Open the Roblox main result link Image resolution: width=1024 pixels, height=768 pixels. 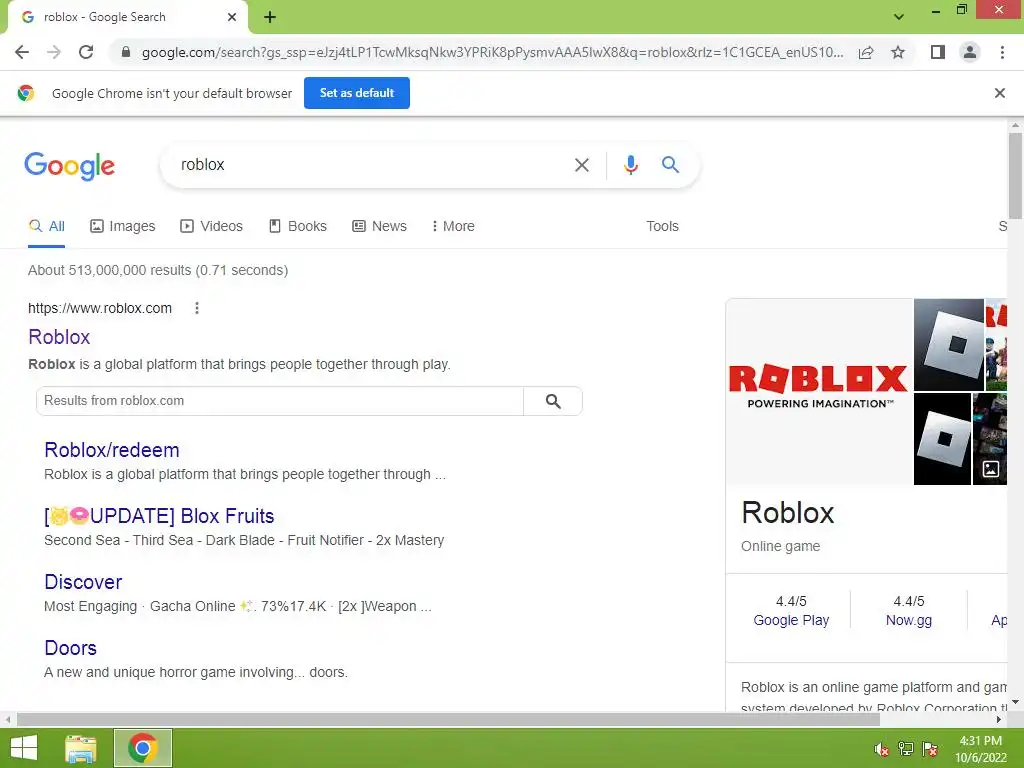[59, 337]
